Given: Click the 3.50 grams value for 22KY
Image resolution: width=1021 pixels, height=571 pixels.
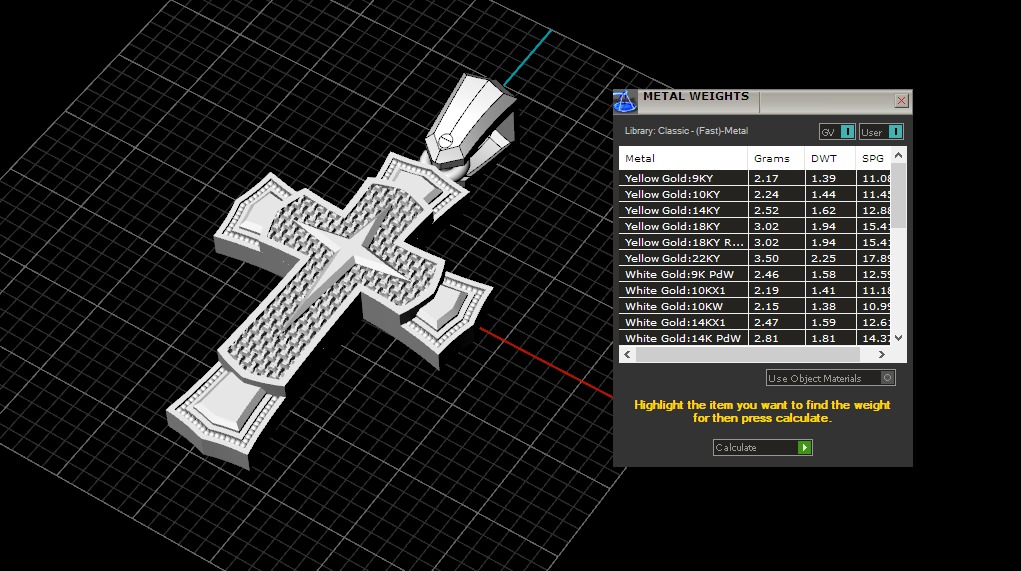Looking at the screenshot, I should 766,258.
